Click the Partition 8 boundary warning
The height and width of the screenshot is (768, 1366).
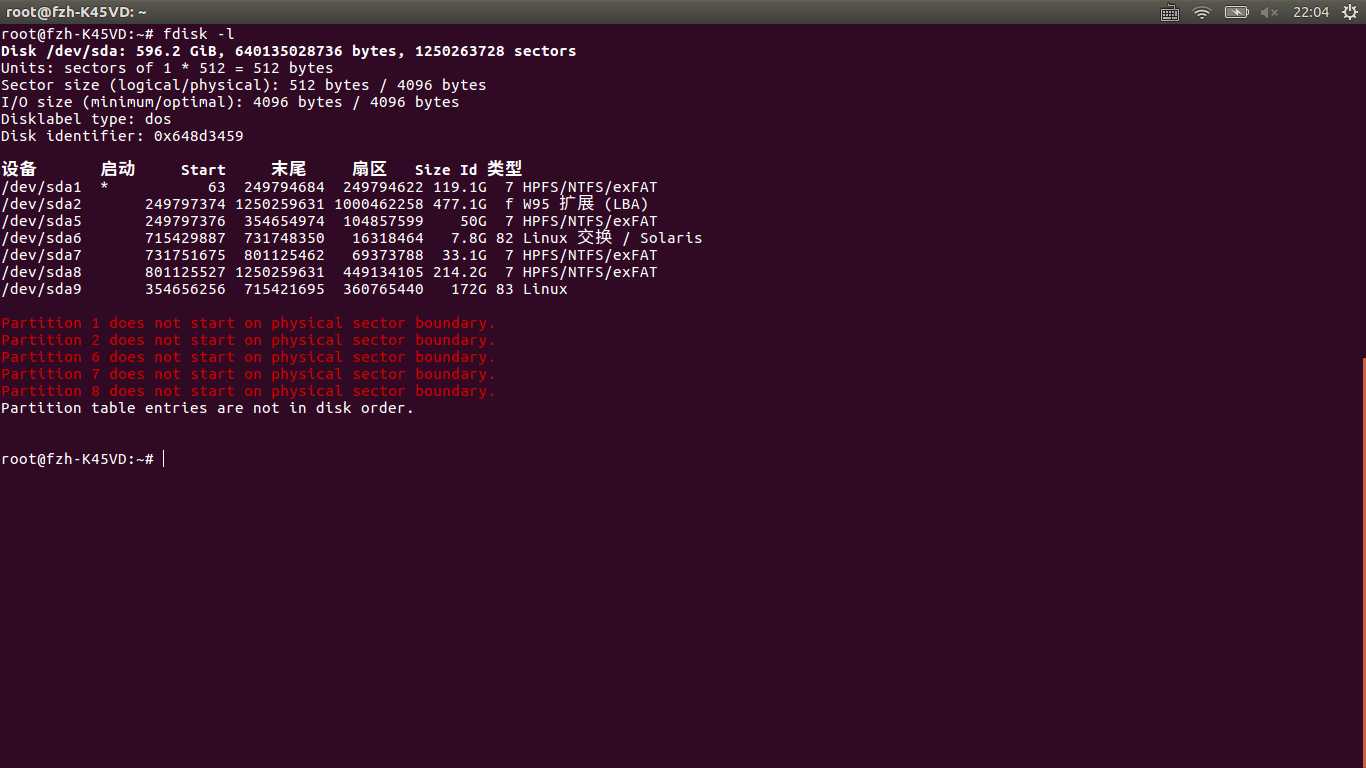[x=248, y=391]
